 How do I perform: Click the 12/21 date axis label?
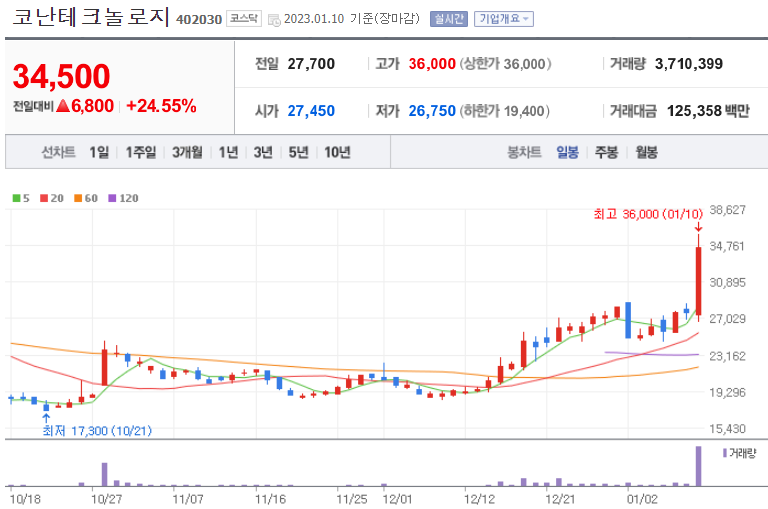coord(560,499)
